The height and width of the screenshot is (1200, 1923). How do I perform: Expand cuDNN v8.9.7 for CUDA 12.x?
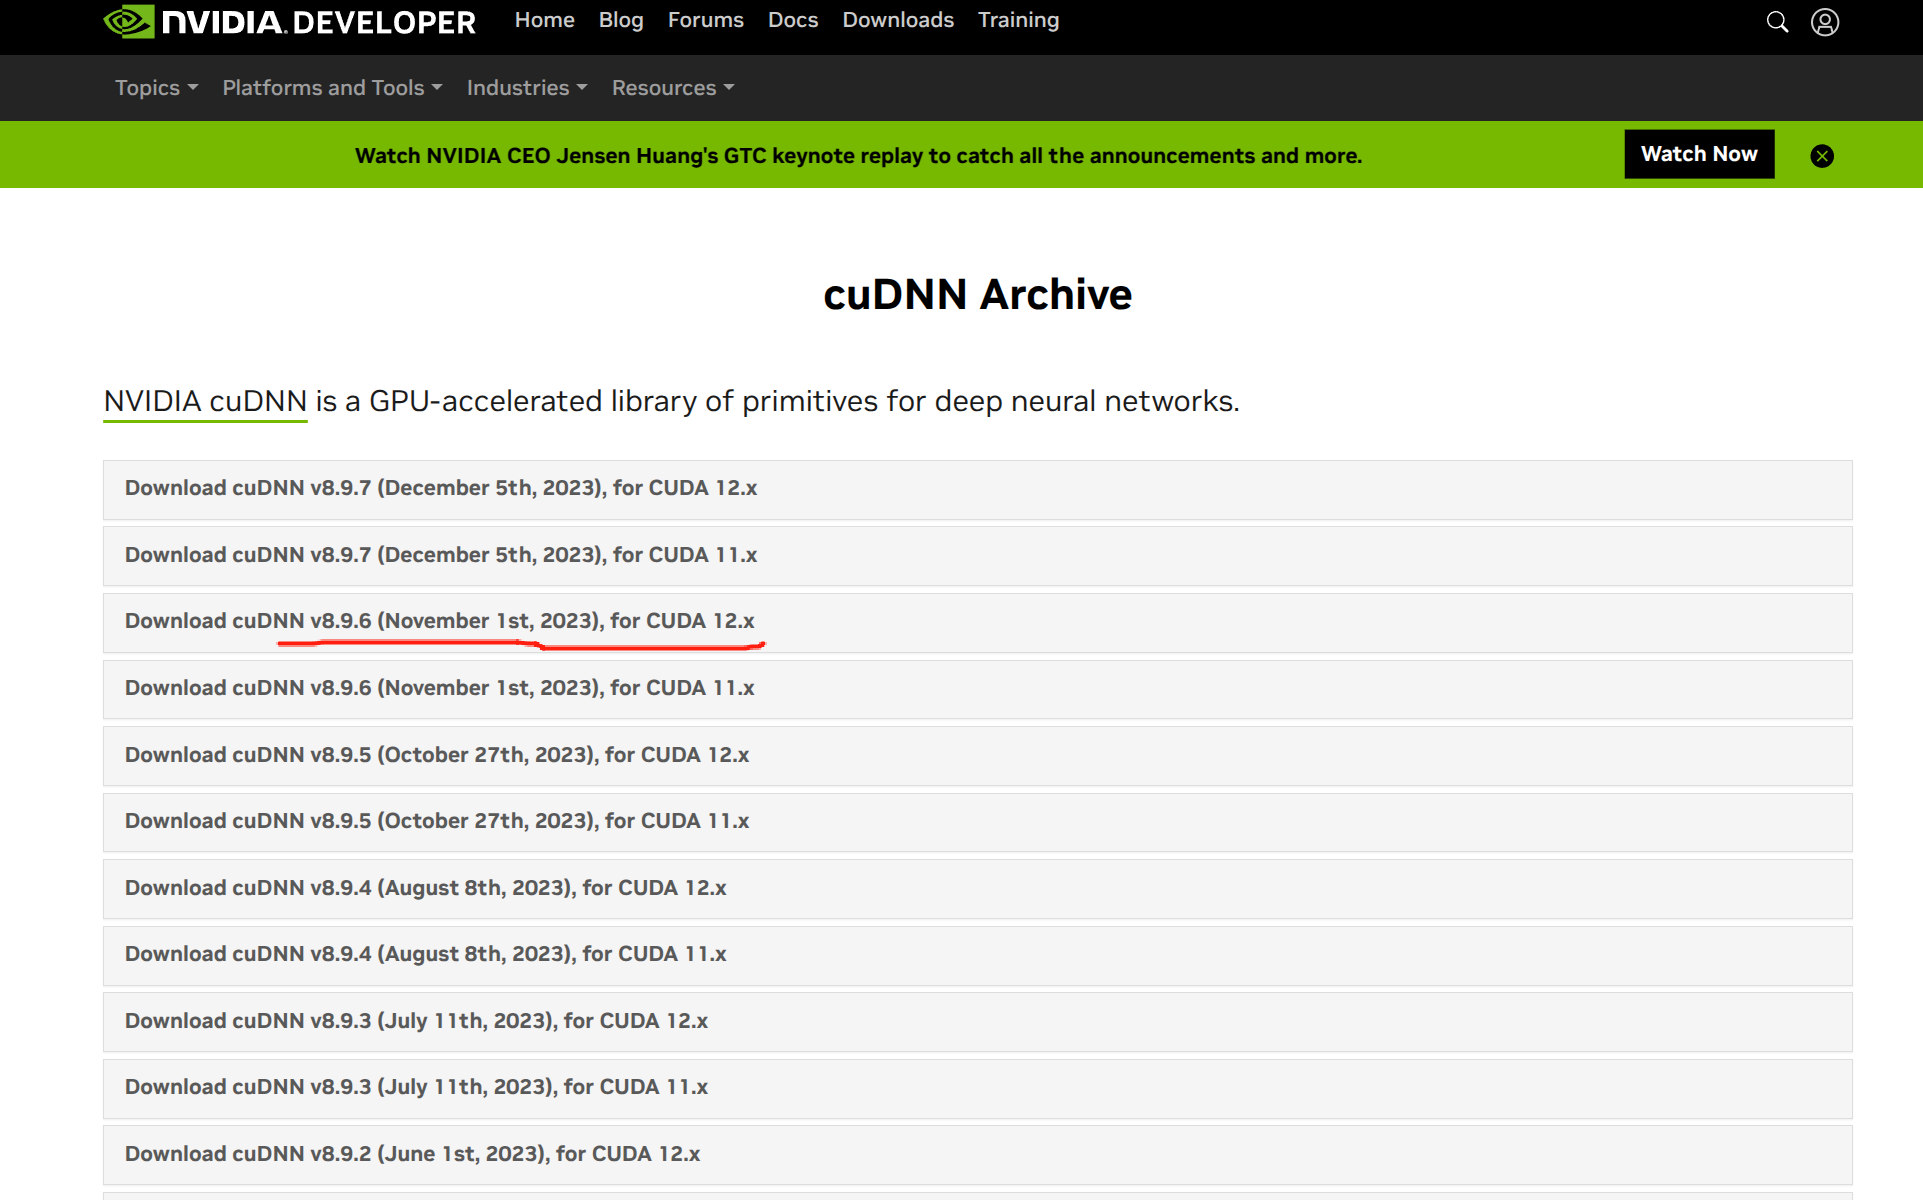441,488
